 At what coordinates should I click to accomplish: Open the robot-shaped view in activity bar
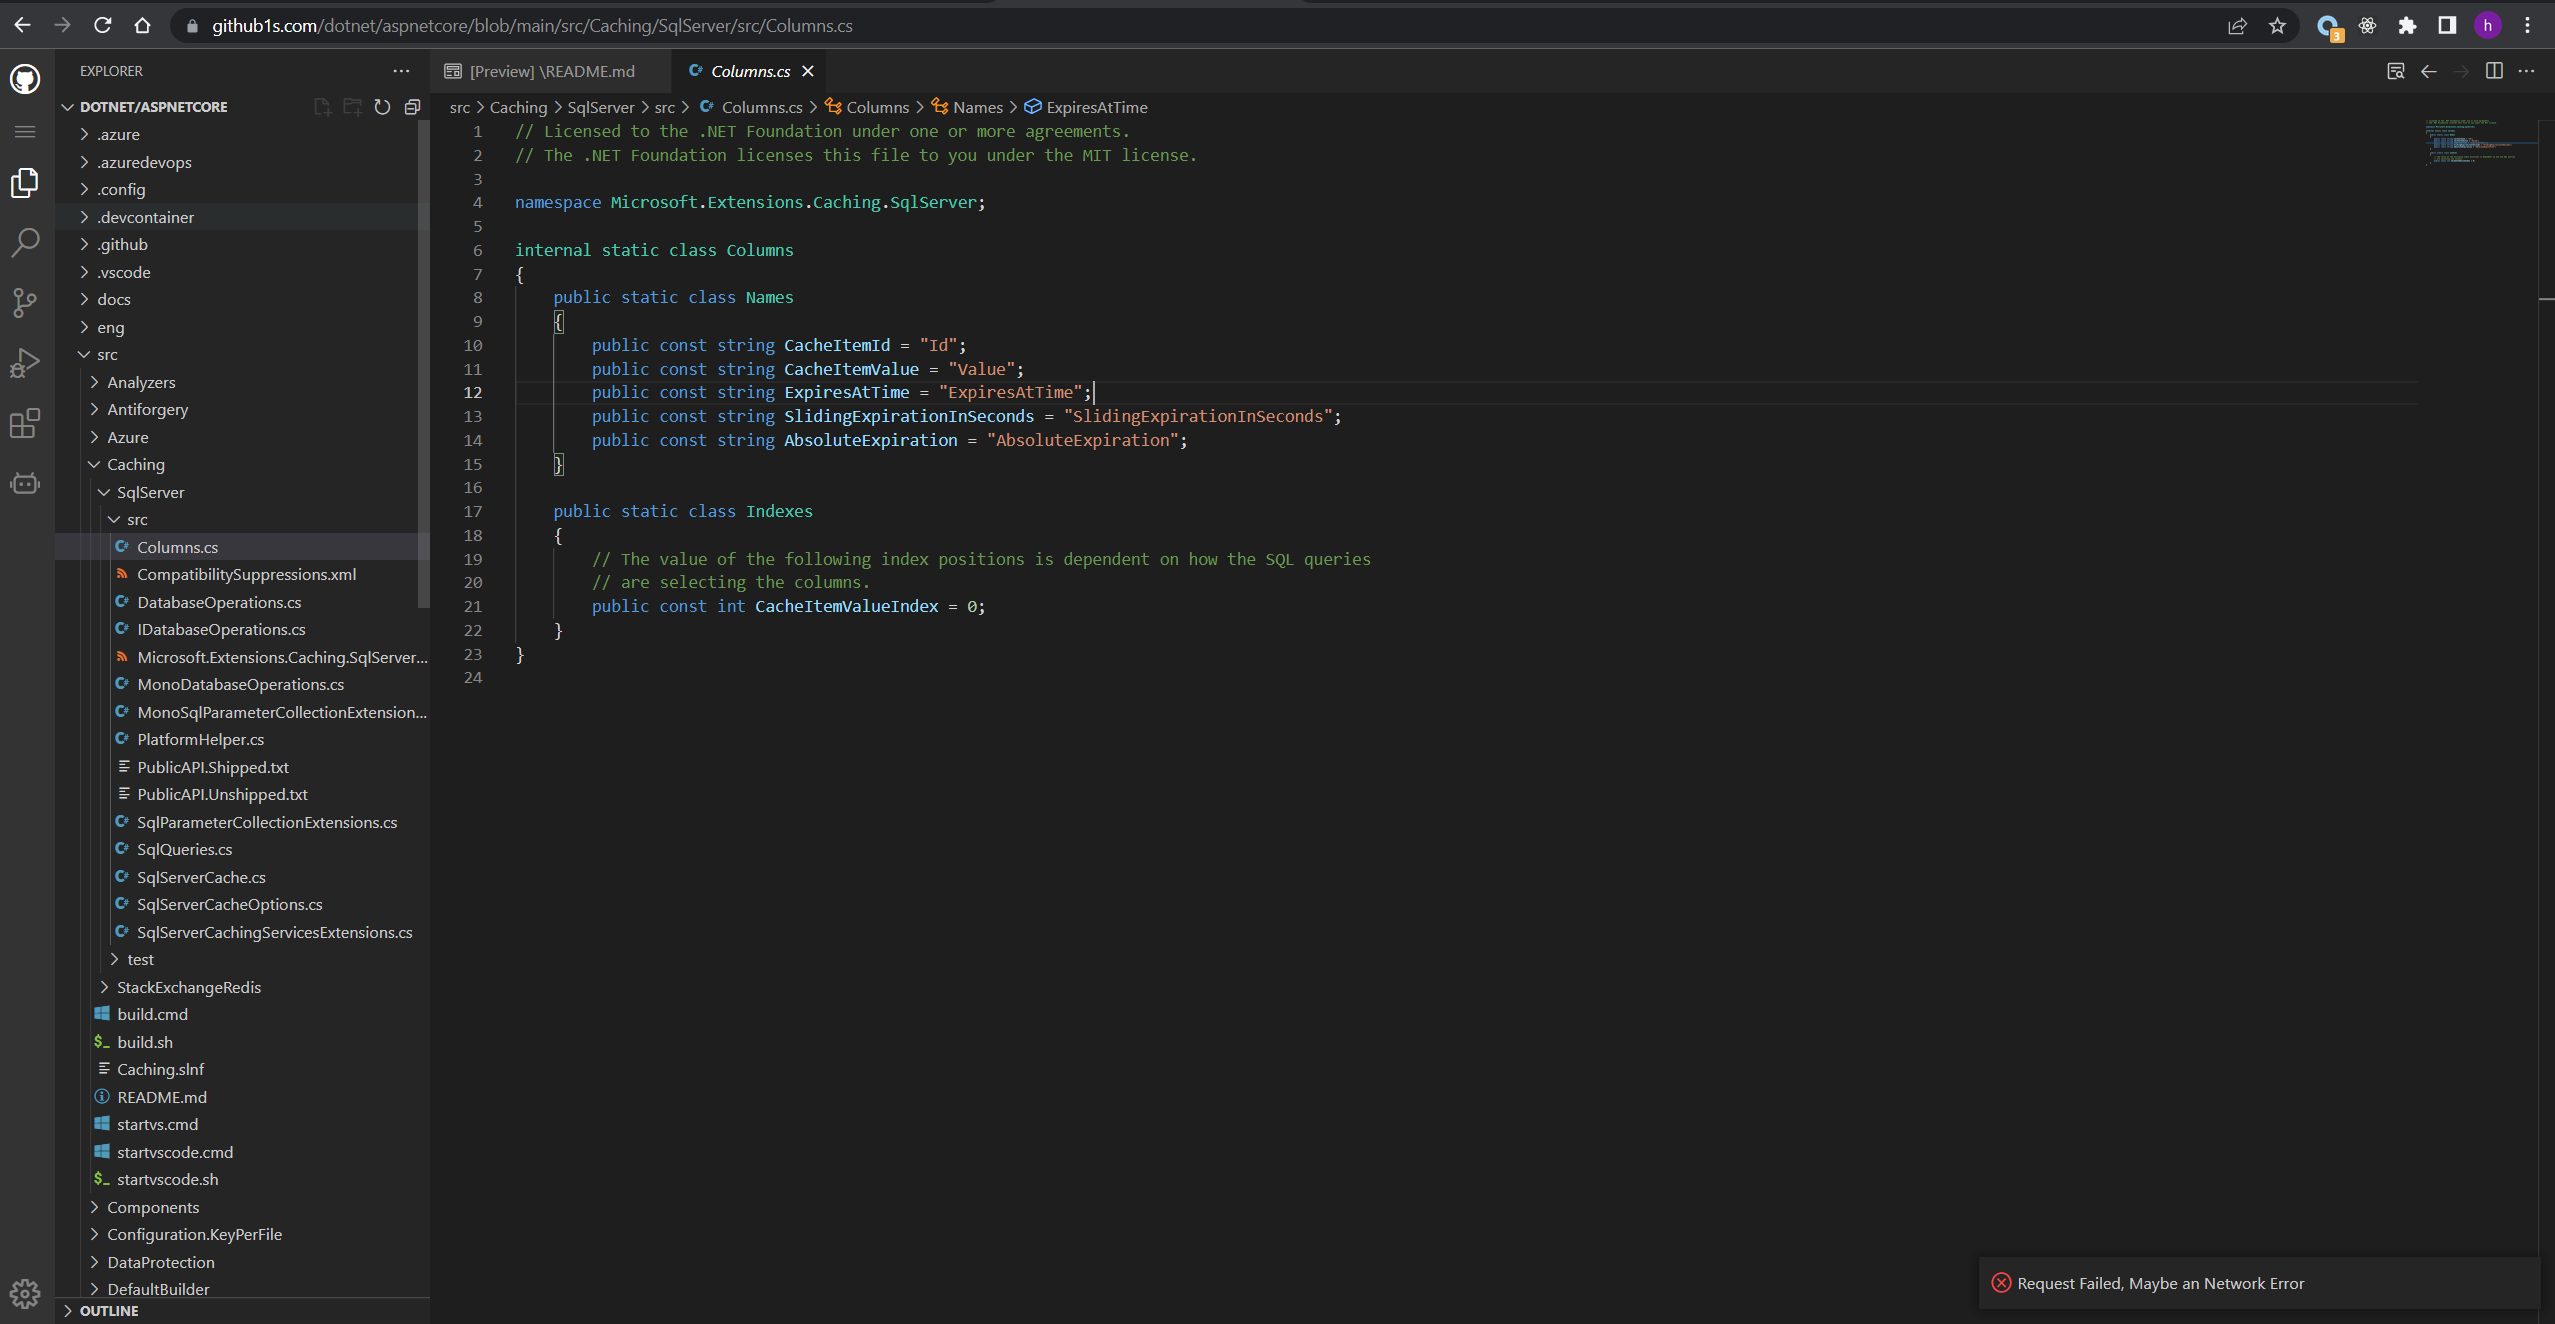tap(25, 484)
